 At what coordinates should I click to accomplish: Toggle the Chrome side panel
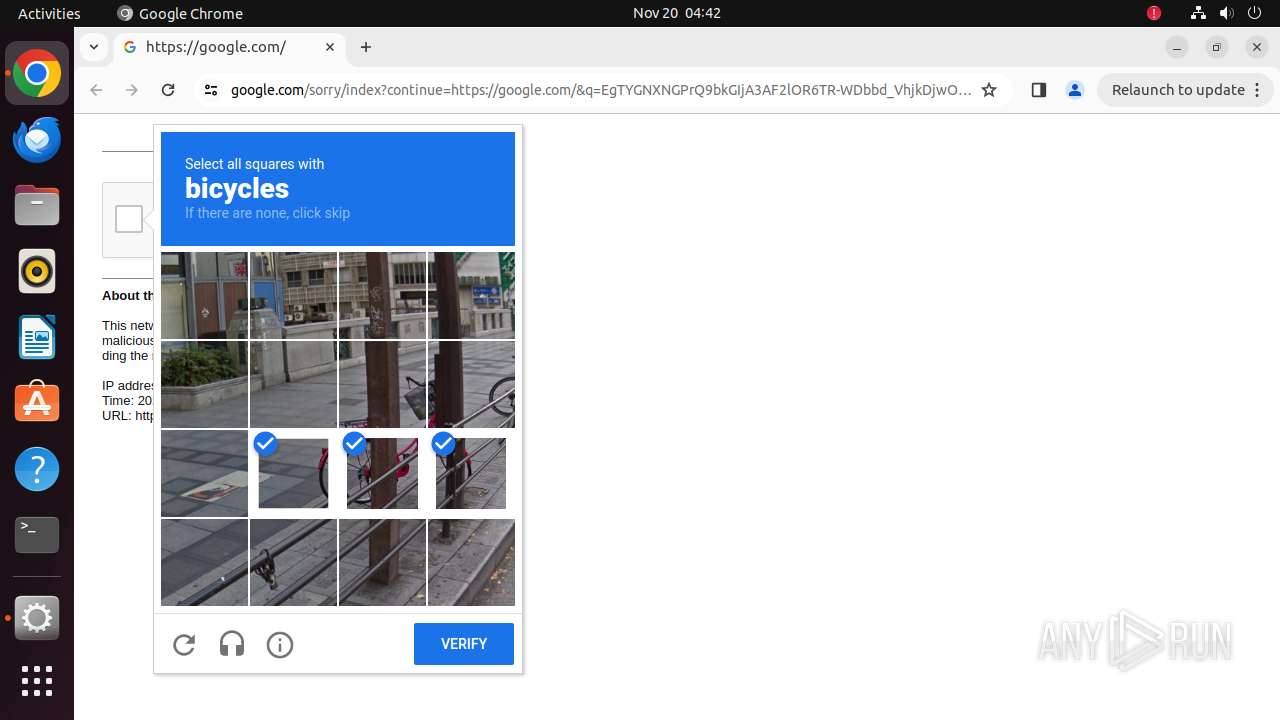(1038, 90)
